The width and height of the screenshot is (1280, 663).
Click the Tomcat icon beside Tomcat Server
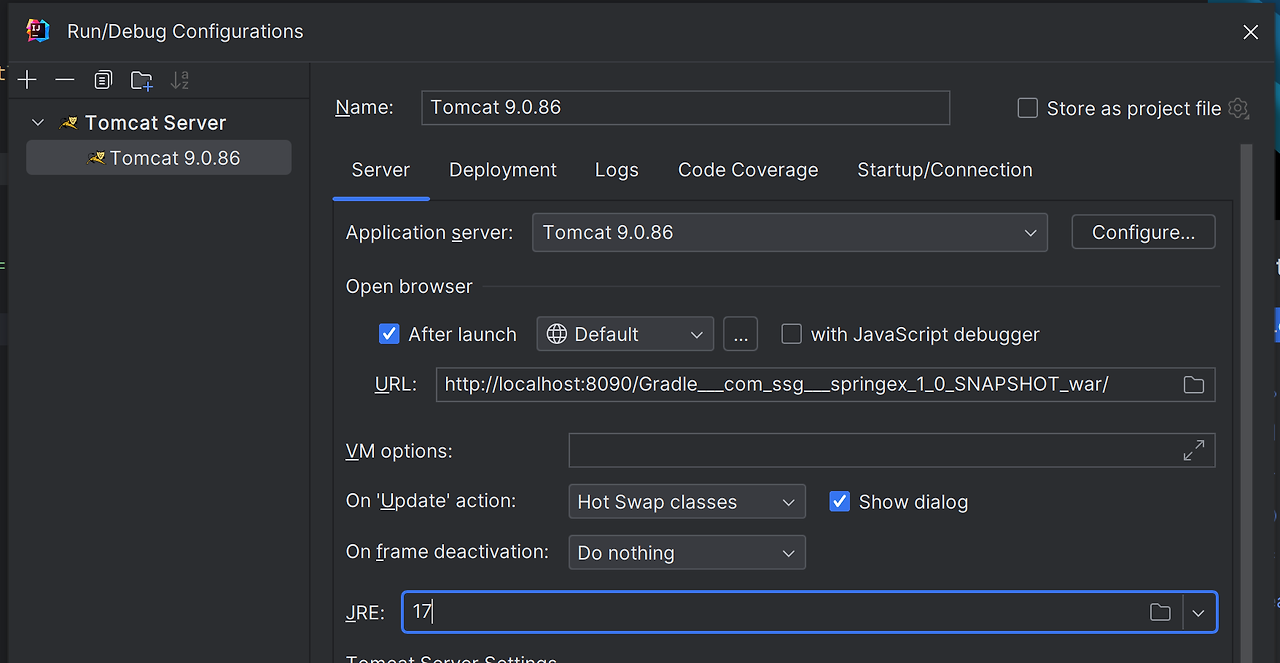click(69, 123)
